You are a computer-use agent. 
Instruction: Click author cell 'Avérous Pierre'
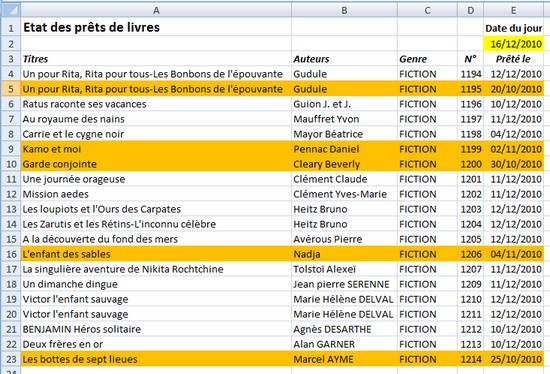tap(344, 239)
